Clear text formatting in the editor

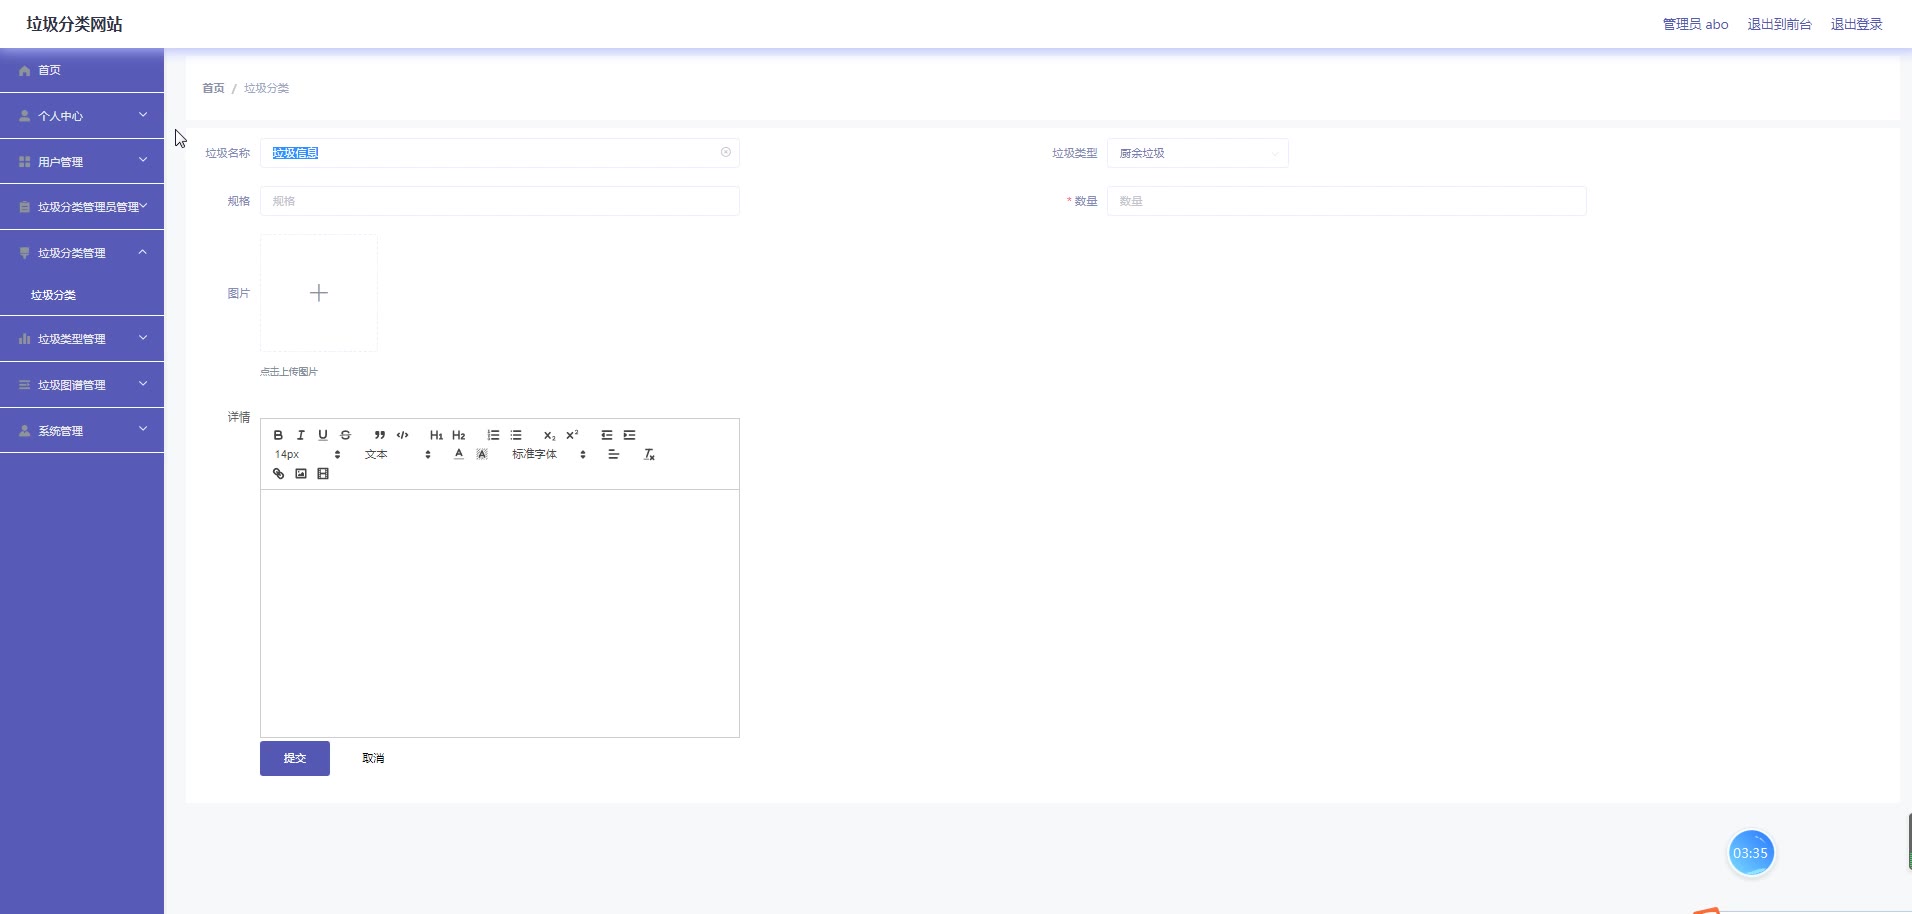click(649, 454)
